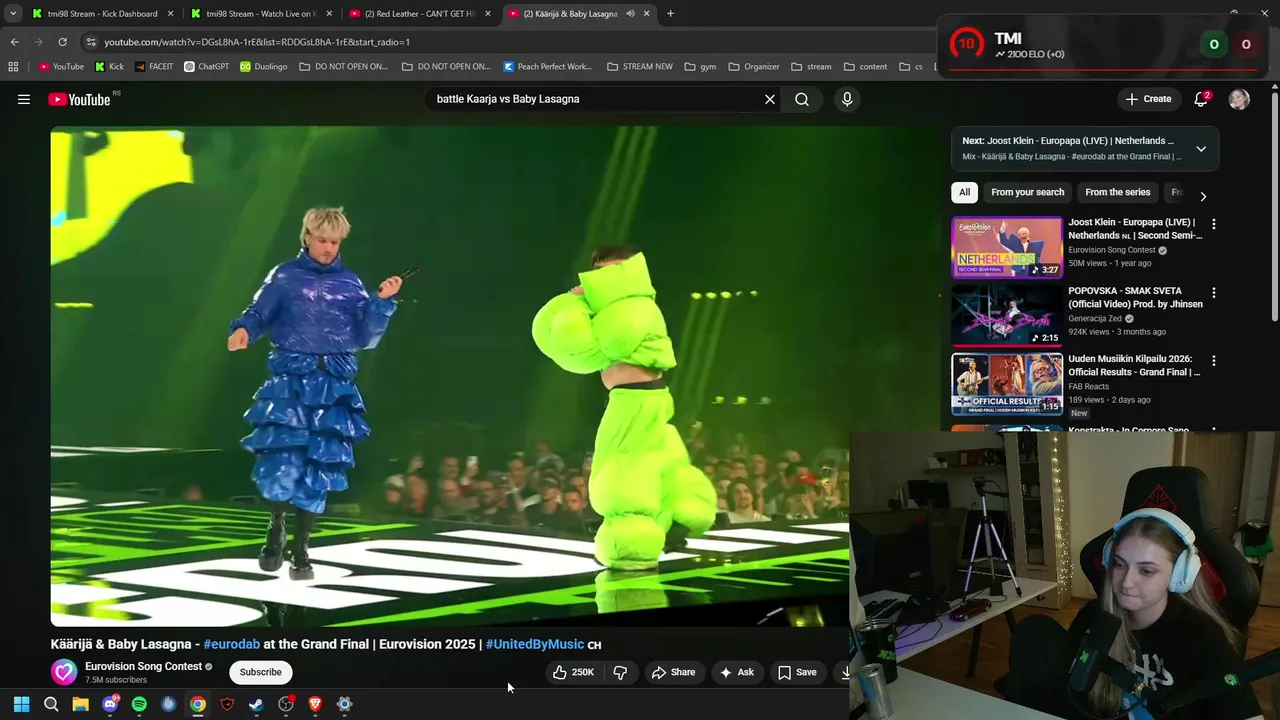Open Peach Perfect Work bookmark
The width and height of the screenshot is (1280, 720).
tap(547, 67)
